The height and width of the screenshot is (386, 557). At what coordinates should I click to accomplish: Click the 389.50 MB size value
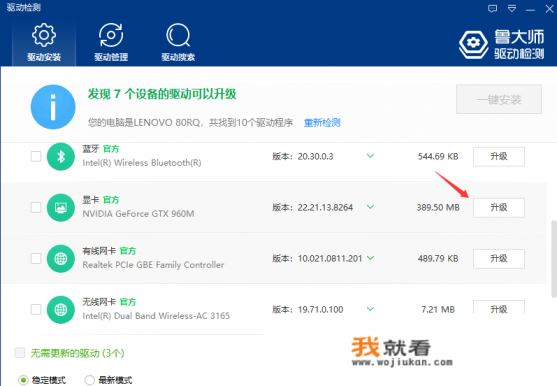pos(438,208)
